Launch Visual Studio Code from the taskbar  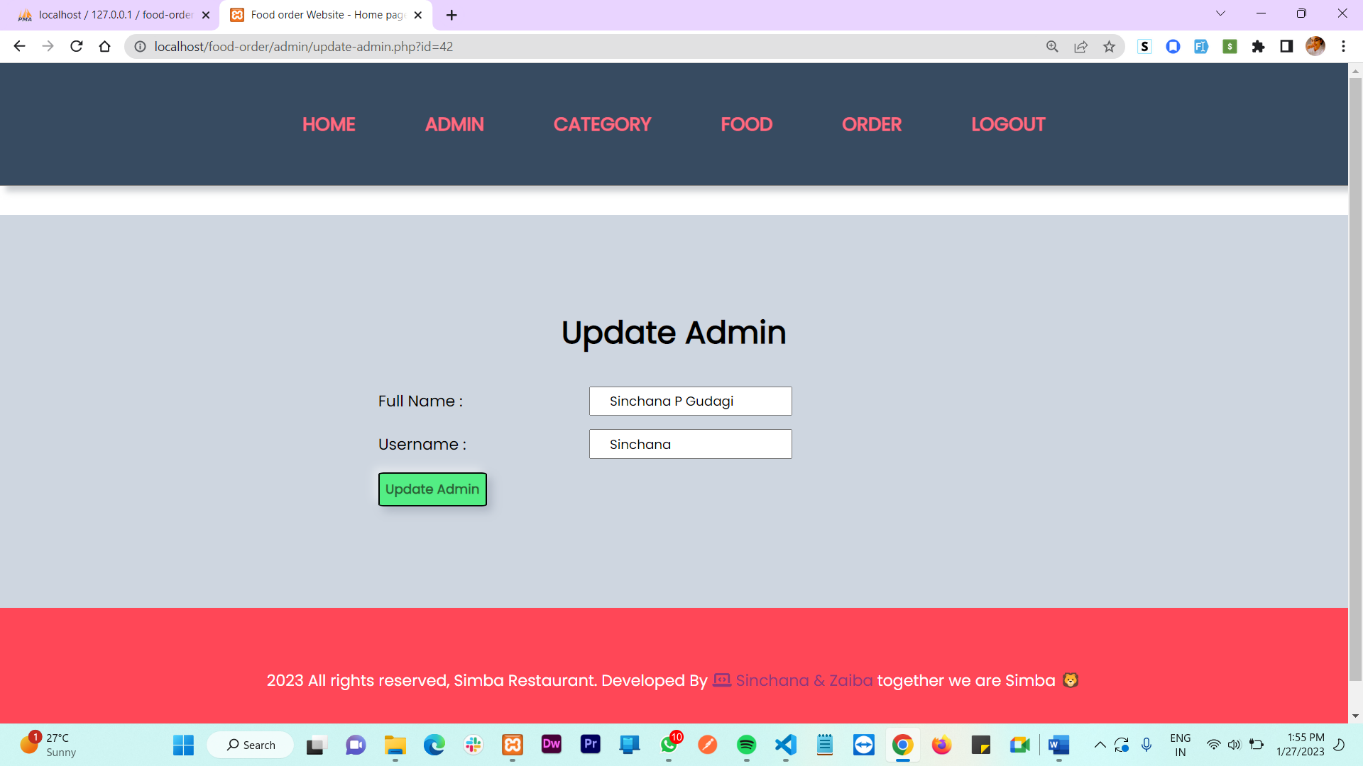click(x=785, y=744)
